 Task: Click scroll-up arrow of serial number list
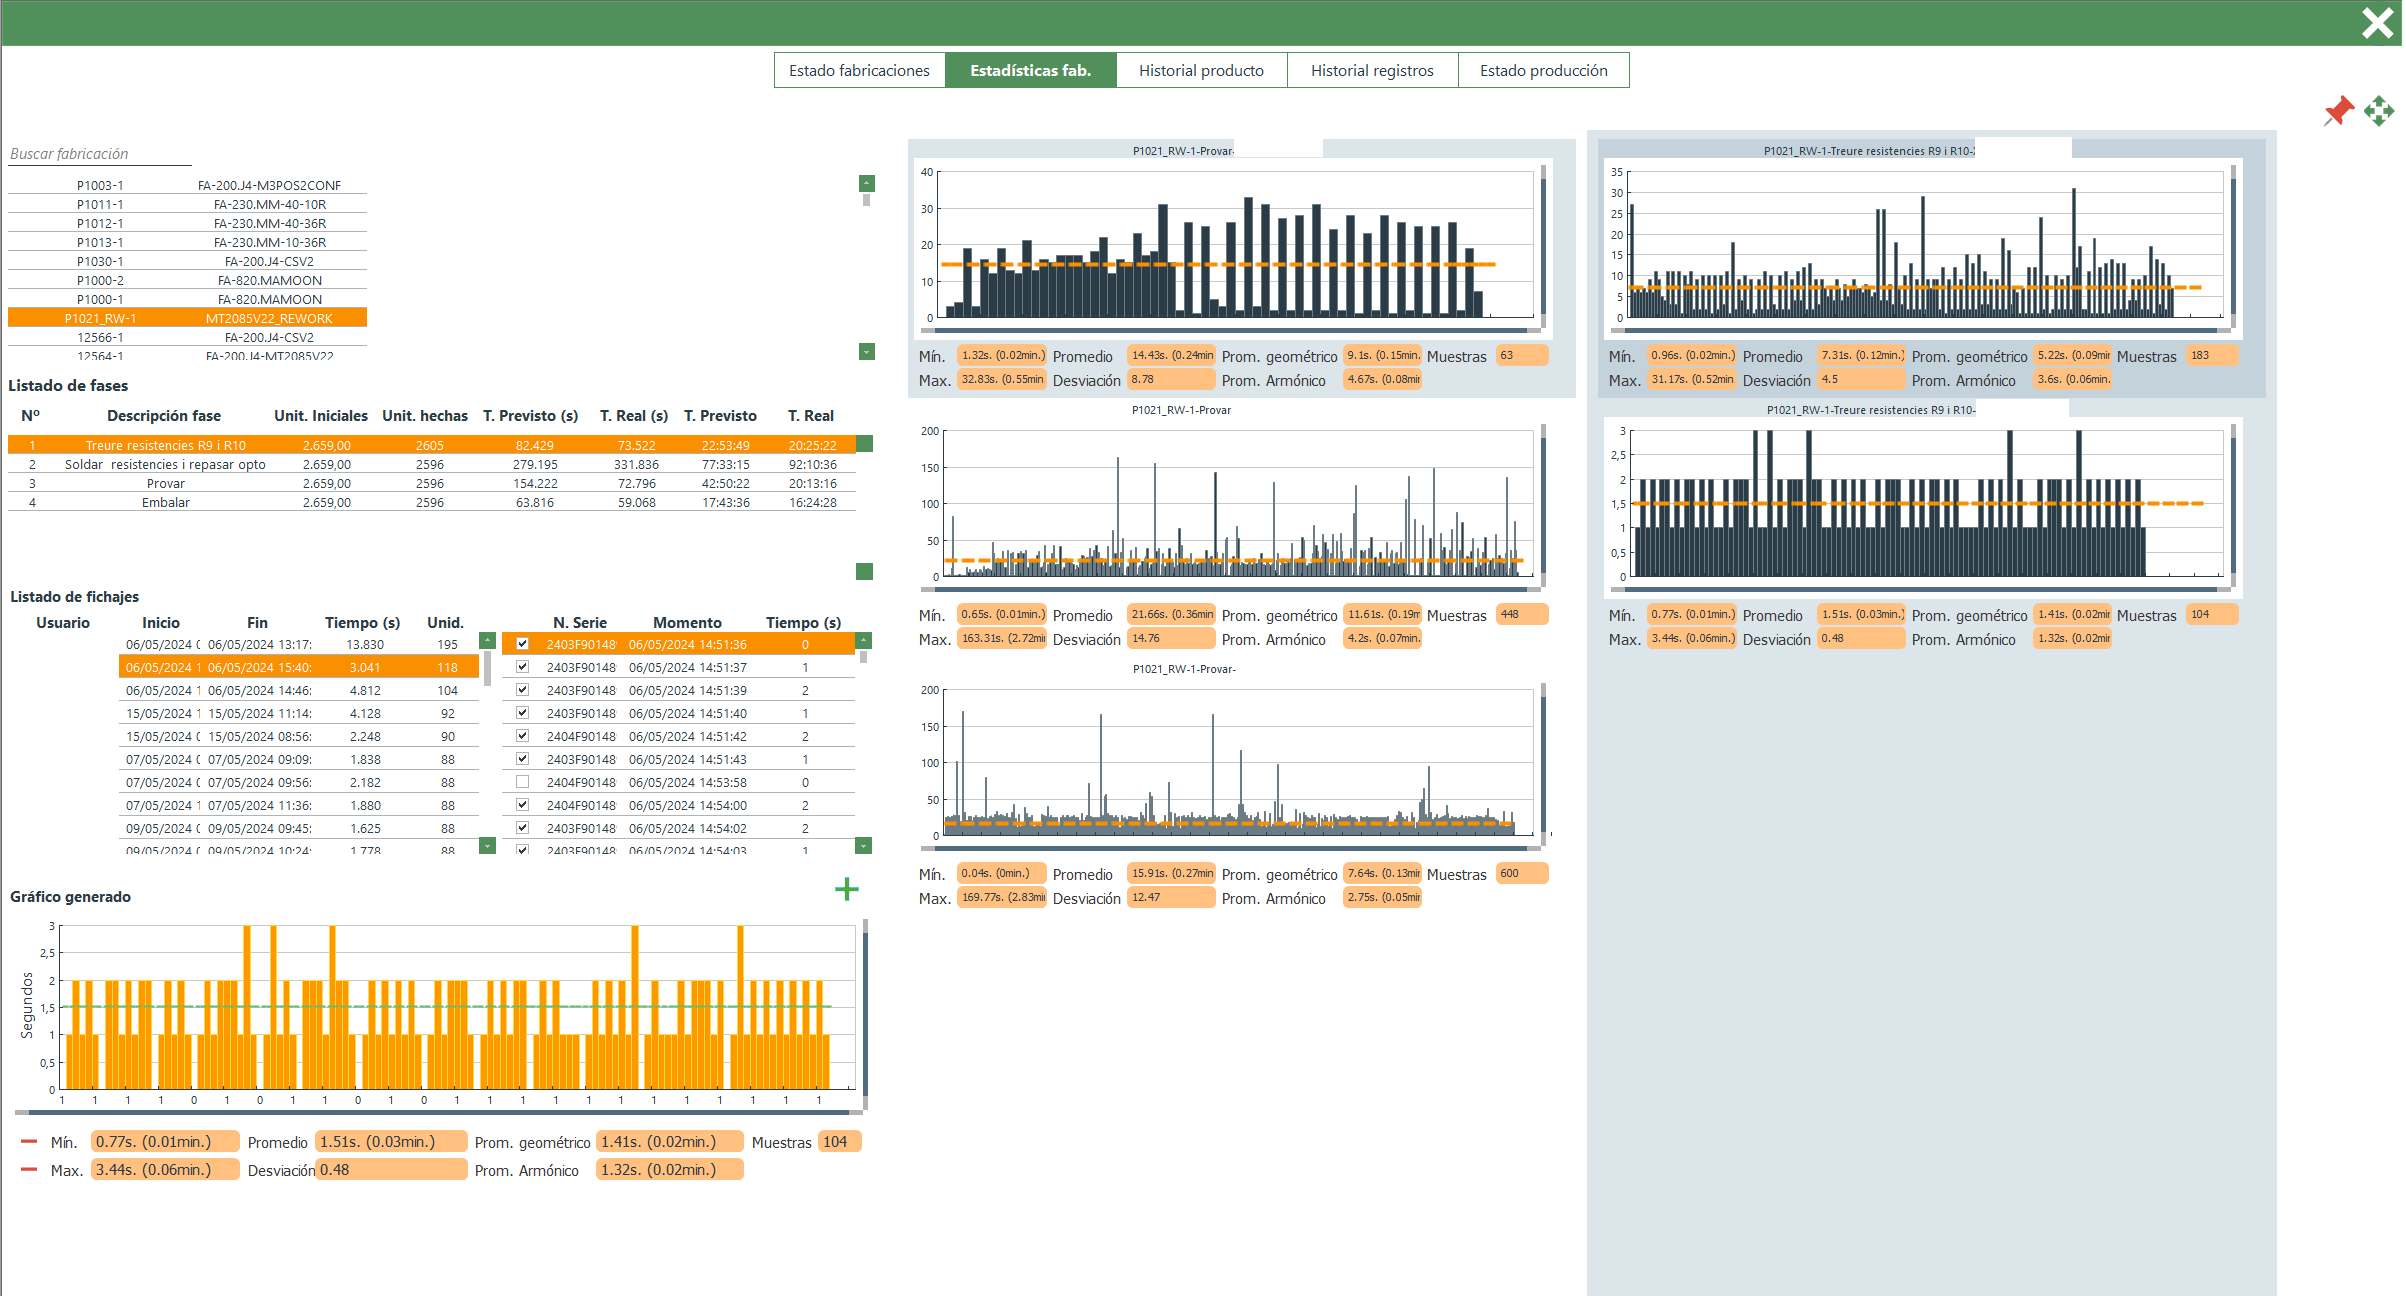(x=864, y=640)
